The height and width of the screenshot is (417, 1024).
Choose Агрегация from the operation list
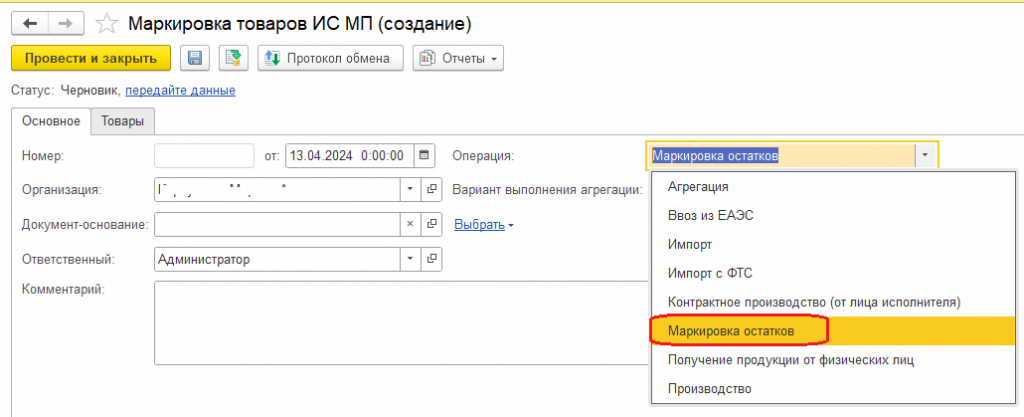(x=835, y=186)
